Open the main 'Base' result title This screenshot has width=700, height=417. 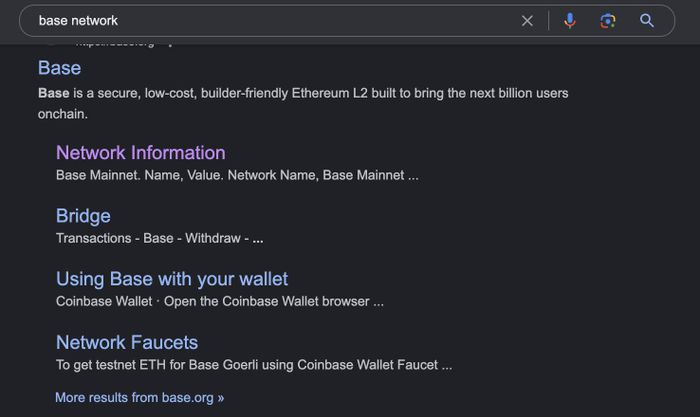tap(59, 68)
